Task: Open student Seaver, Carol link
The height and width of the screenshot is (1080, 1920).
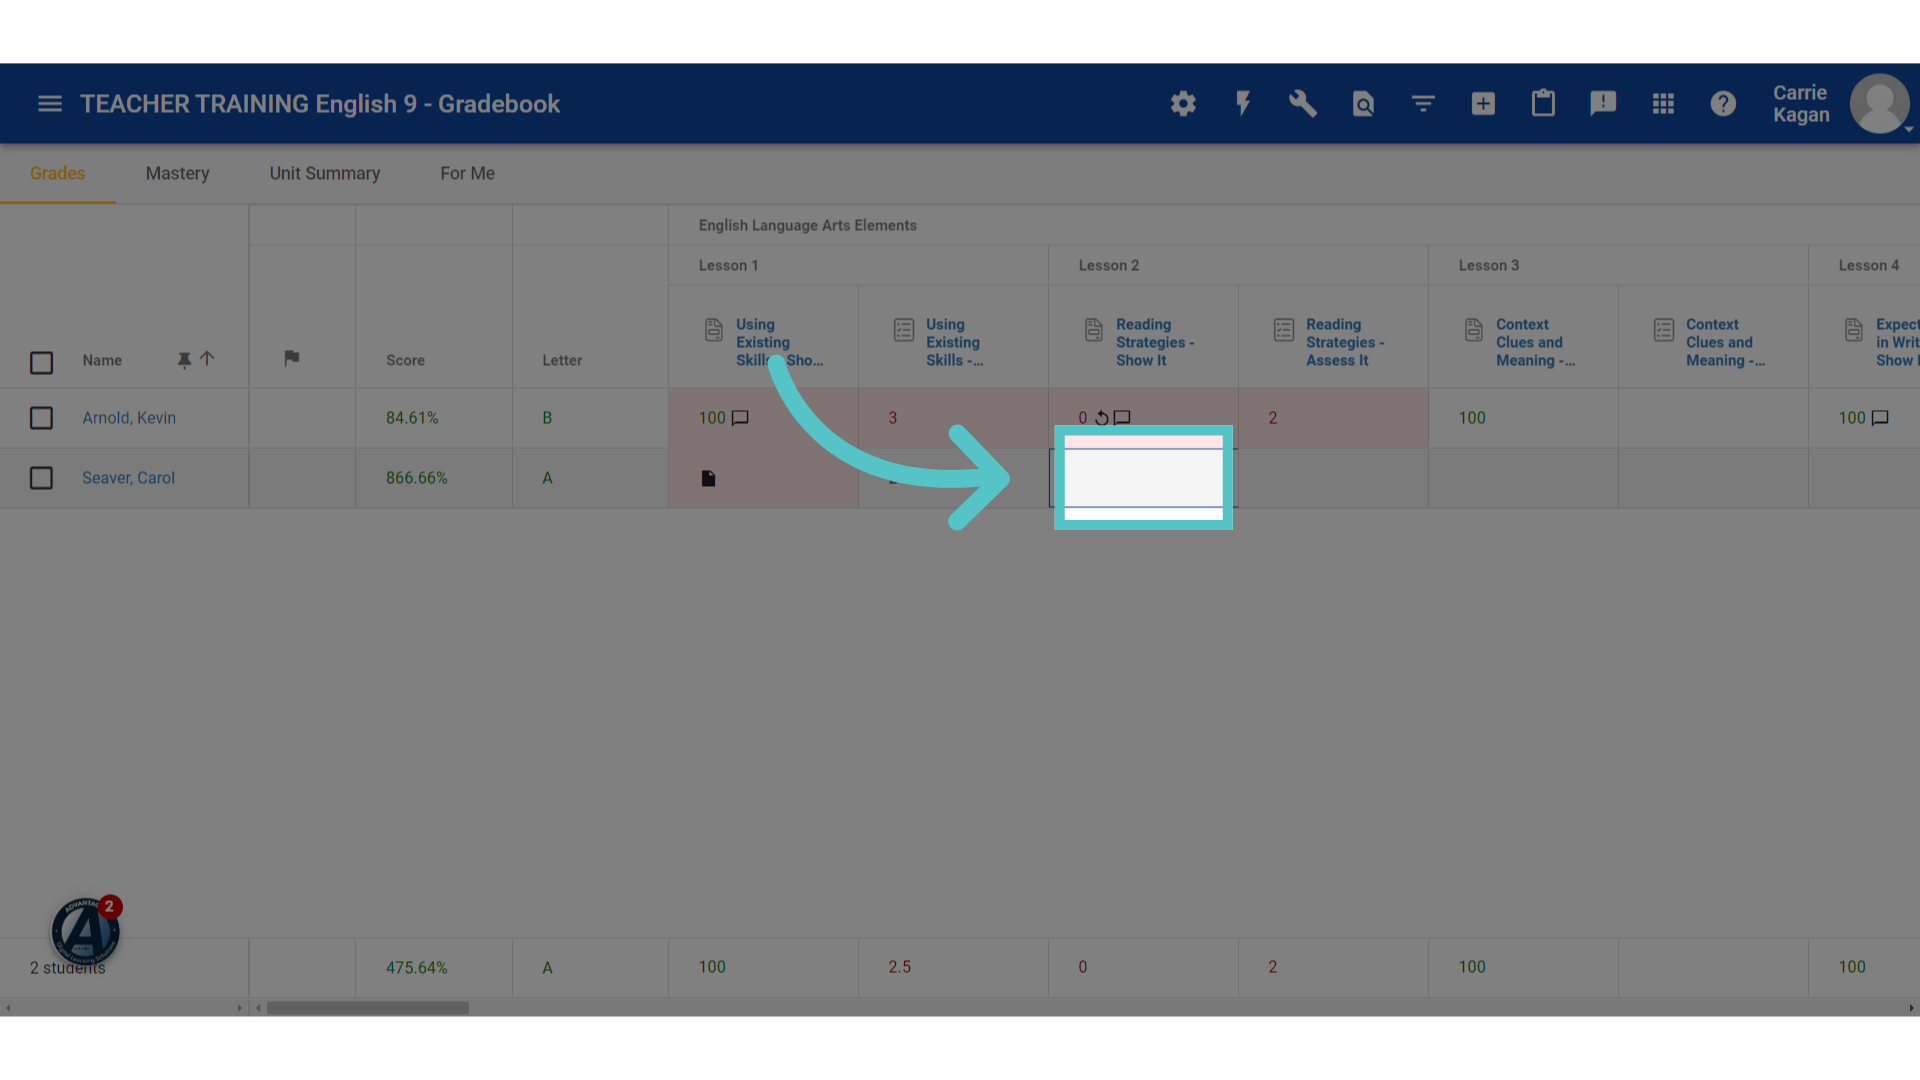Action: (128, 478)
